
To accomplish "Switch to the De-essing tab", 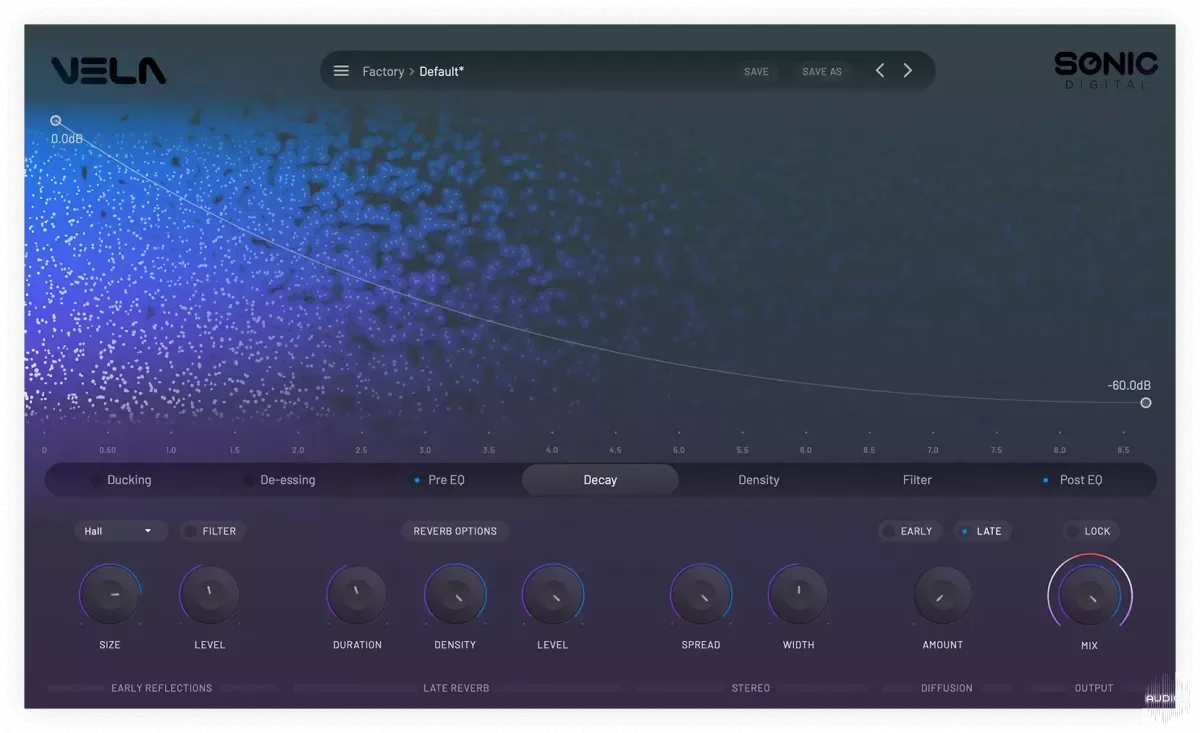I will (288, 480).
